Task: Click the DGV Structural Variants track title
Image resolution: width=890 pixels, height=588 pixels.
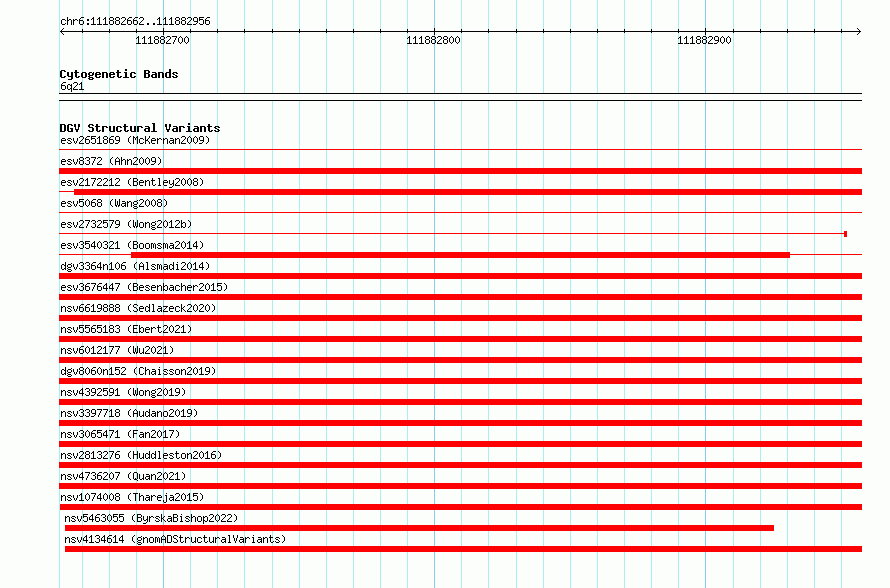Action: [x=140, y=128]
